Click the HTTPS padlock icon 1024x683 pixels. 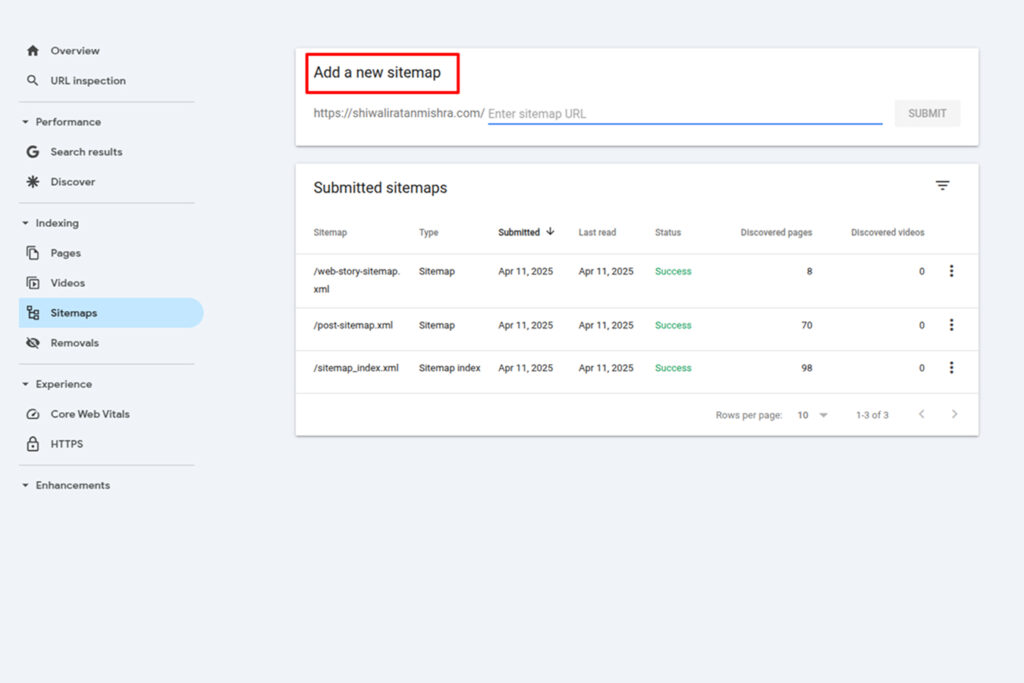click(x=33, y=444)
